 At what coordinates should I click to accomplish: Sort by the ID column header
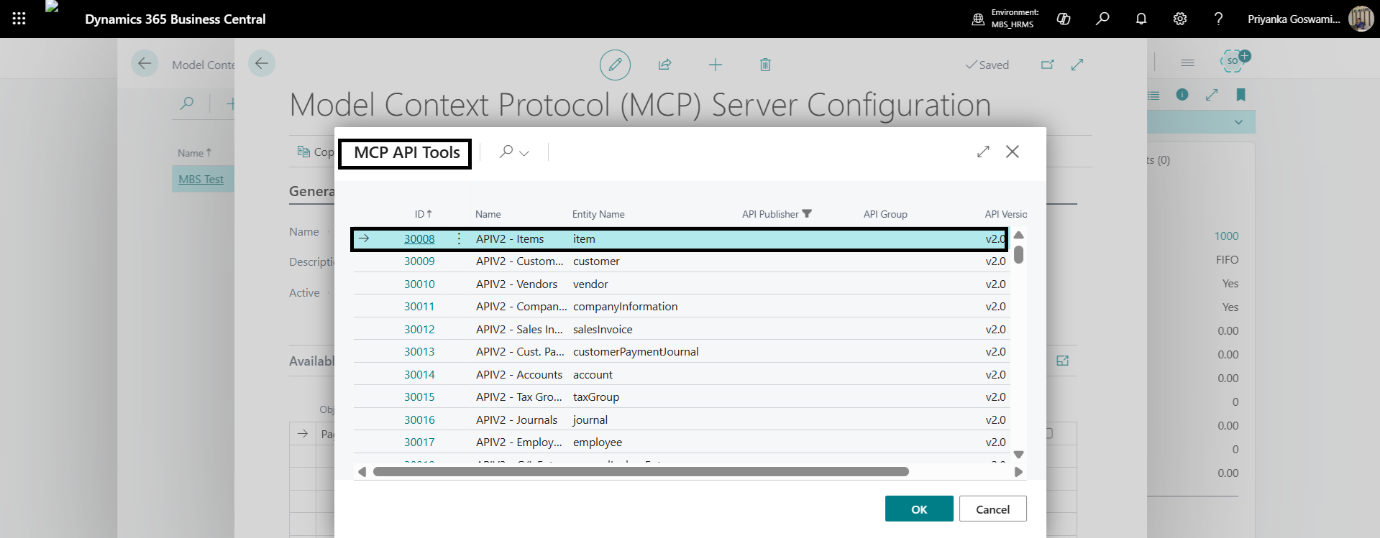click(423, 214)
